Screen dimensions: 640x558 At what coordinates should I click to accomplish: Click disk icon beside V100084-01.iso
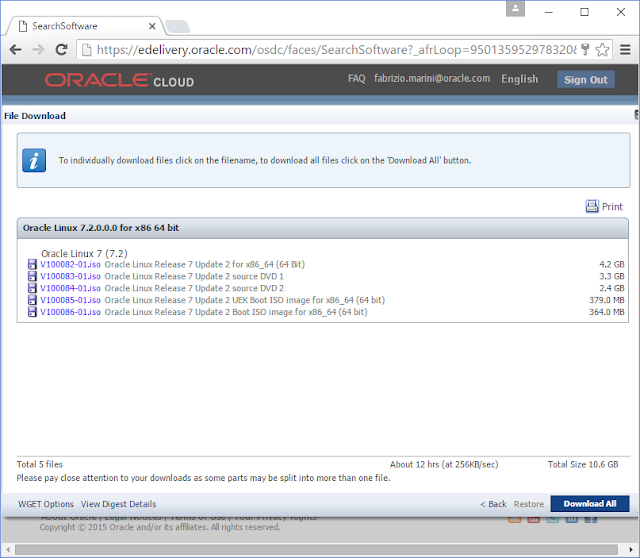coord(32,288)
